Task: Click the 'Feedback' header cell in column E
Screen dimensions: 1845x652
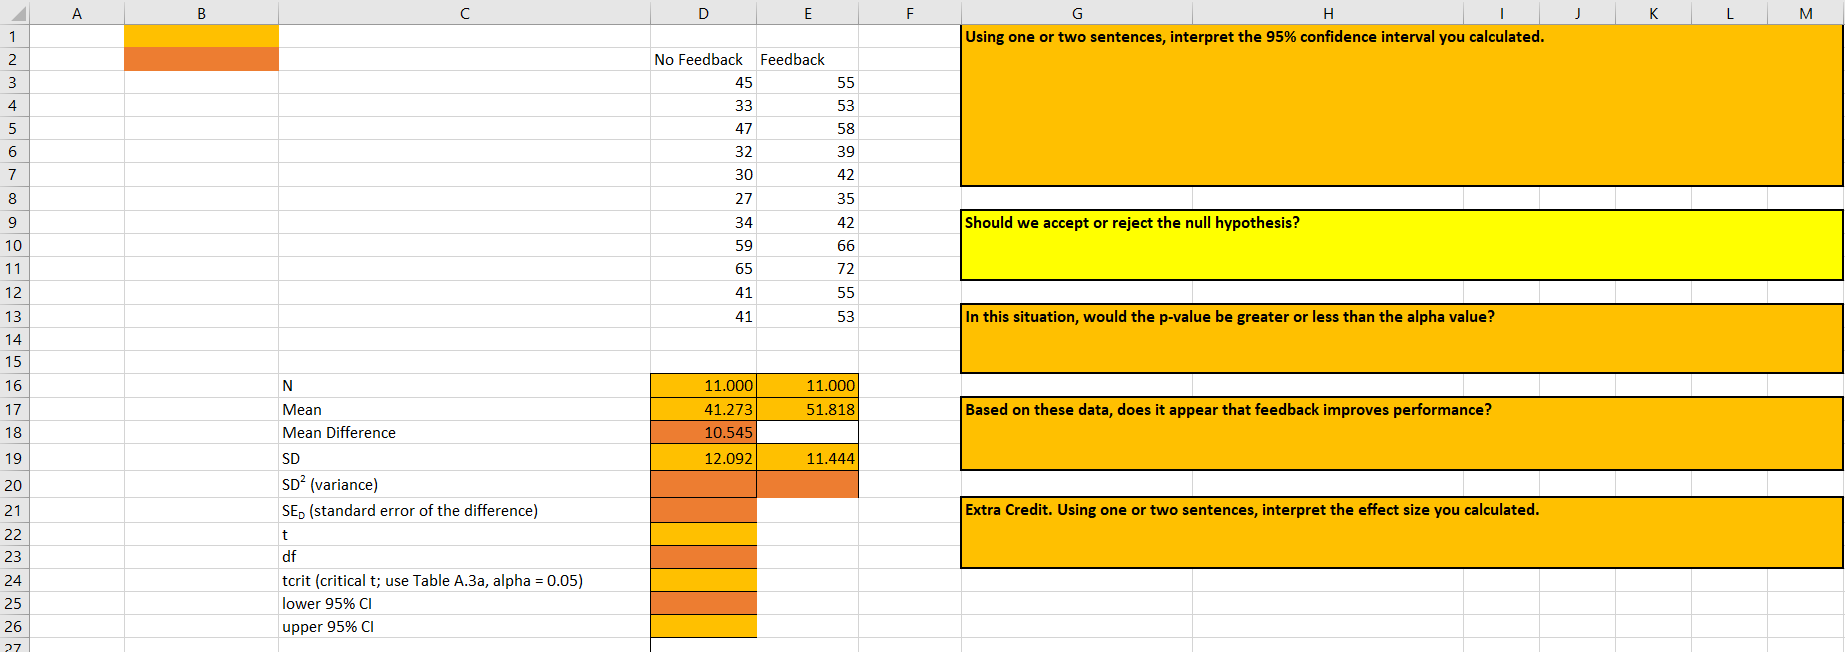Action: coord(807,59)
